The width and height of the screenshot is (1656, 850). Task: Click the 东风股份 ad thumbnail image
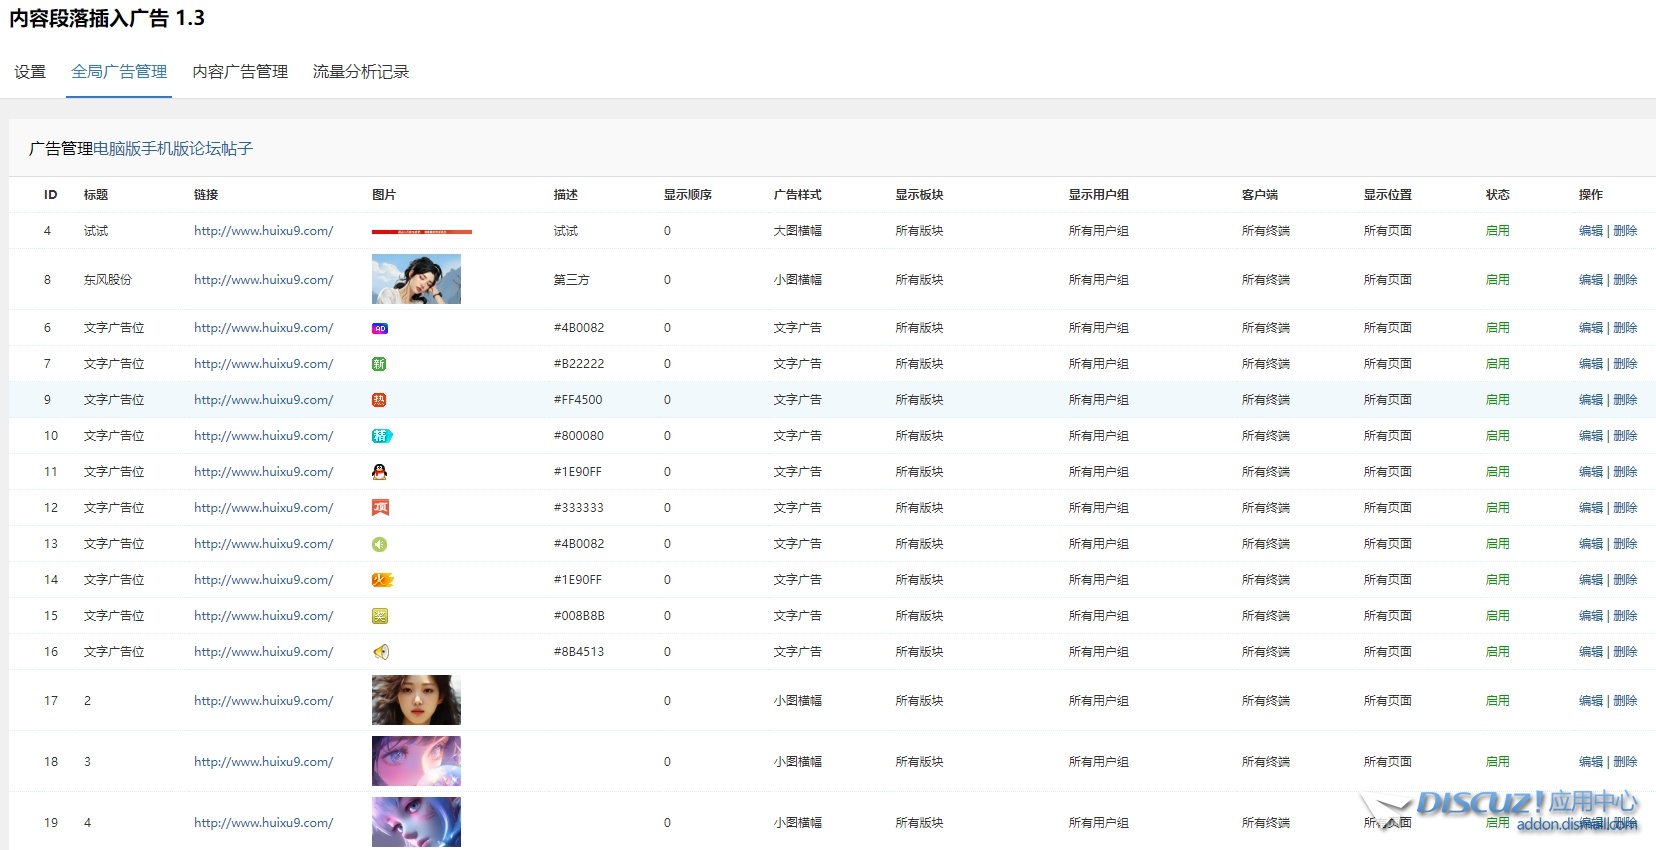416,279
